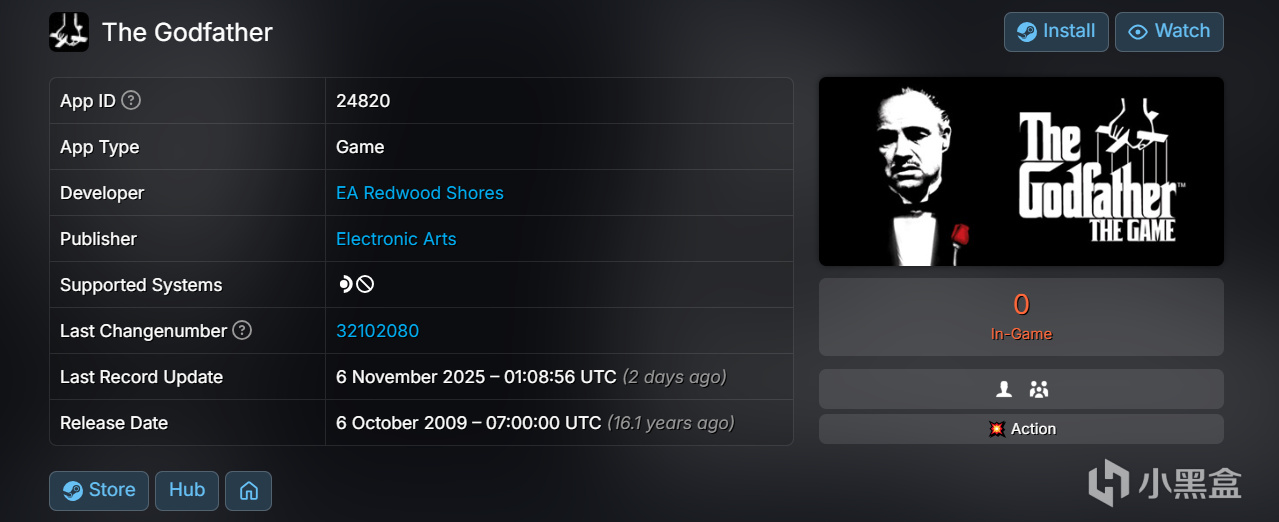Click the In-Game player count panel

tap(1021, 316)
